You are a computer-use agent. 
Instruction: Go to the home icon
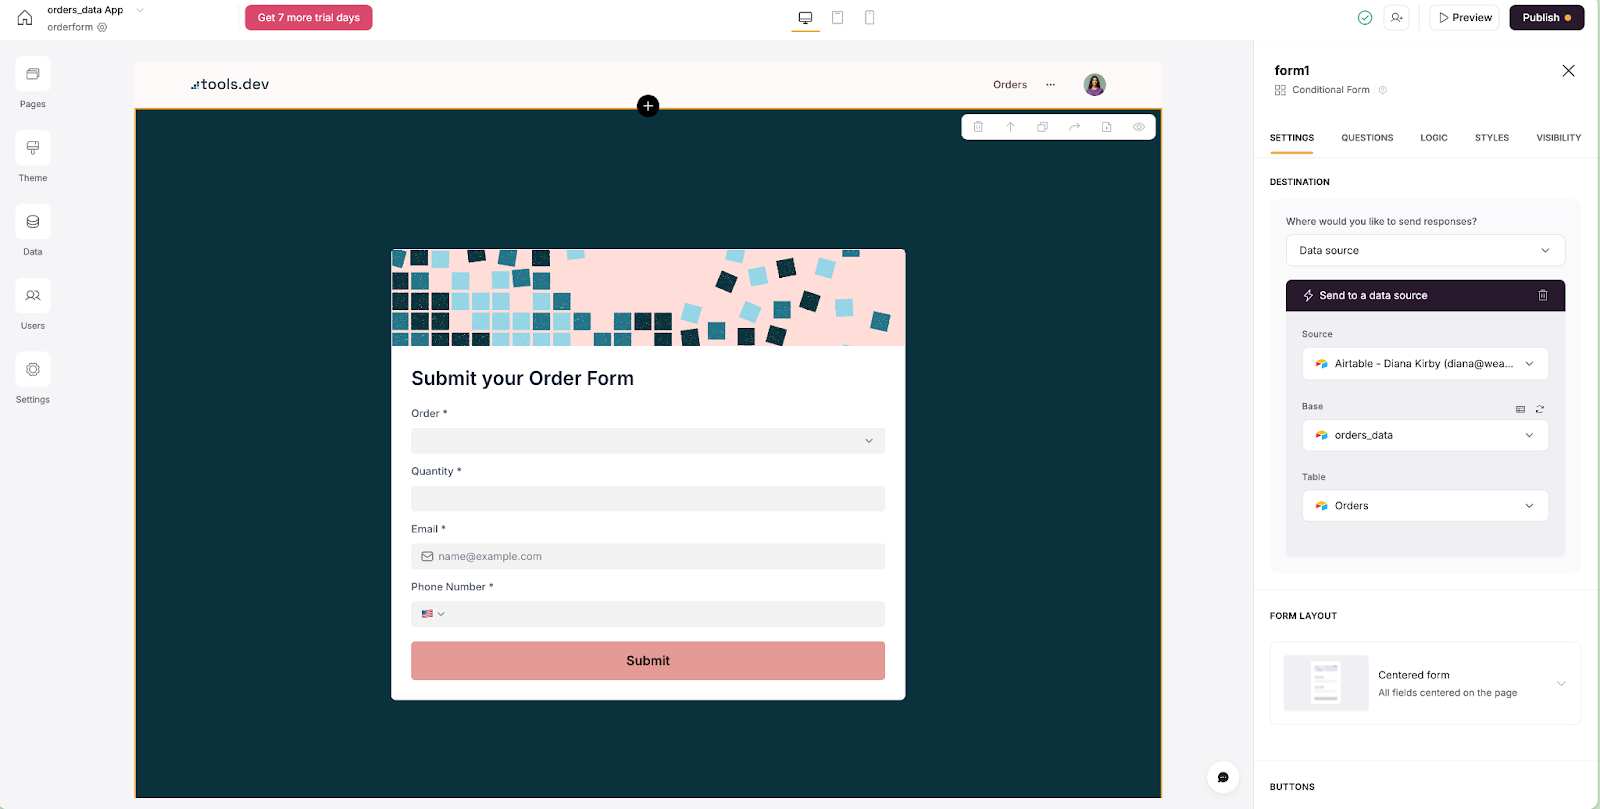point(25,18)
